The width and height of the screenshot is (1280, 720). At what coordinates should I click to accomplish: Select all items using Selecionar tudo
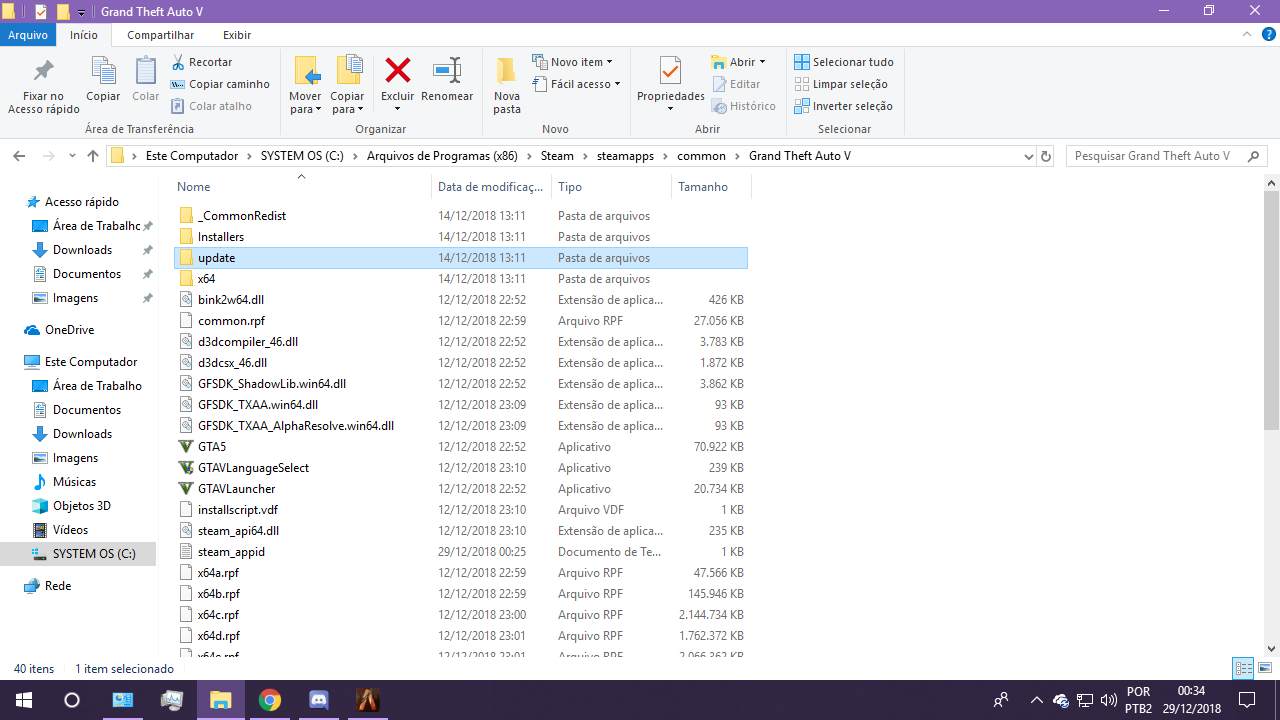coord(843,61)
